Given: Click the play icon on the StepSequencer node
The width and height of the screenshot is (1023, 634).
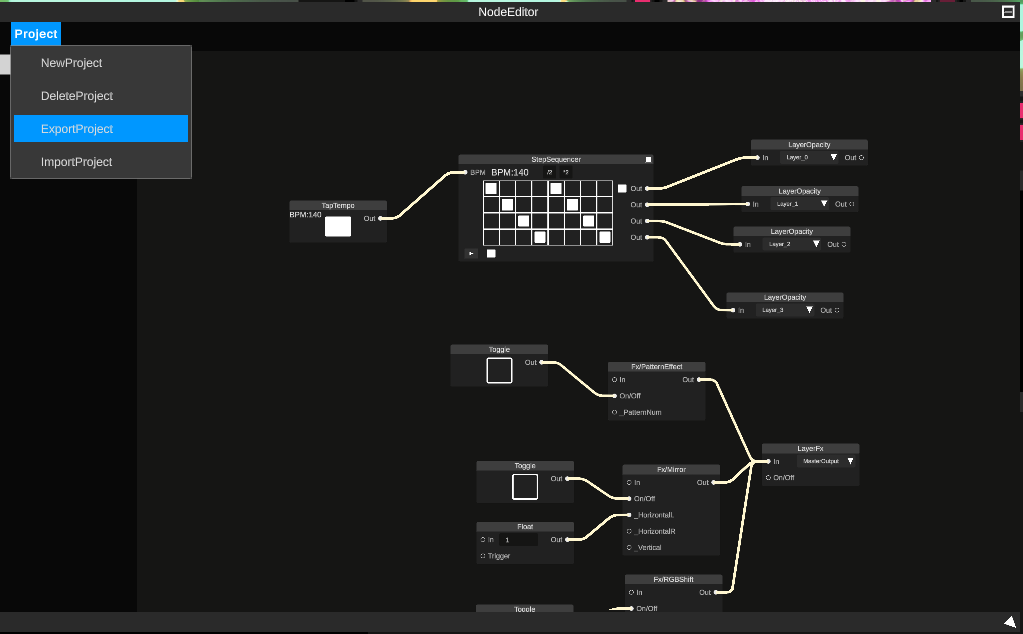Looking at the screenshot, I should (471, 253).
